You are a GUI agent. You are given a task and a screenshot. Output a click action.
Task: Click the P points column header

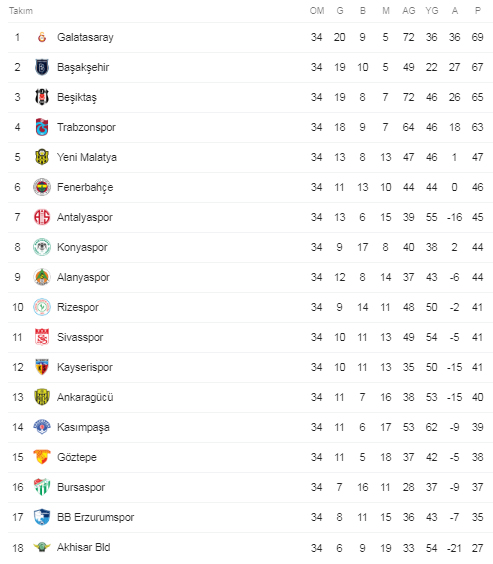(478, 11)
